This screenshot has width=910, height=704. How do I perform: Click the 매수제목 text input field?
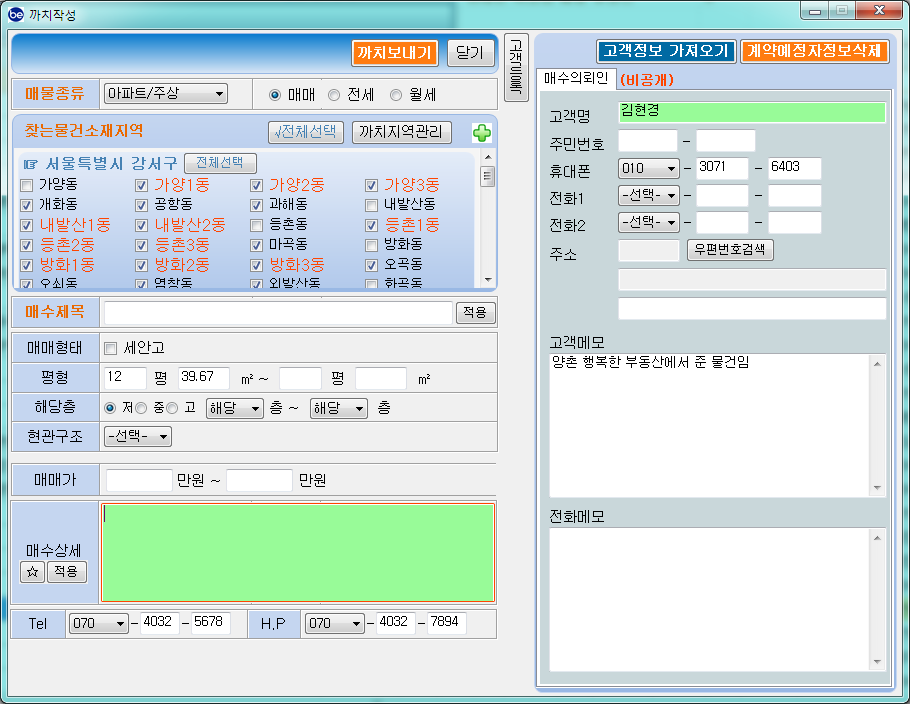(278, 313)
